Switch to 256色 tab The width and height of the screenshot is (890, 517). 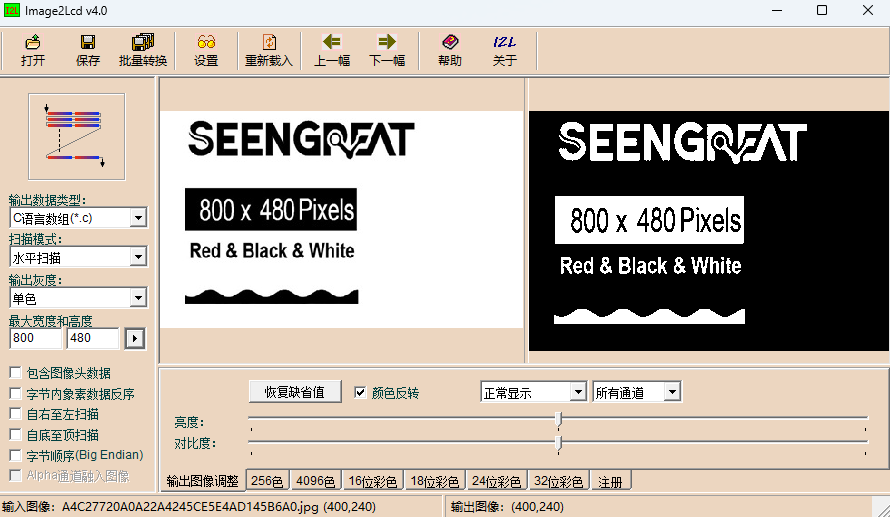(267, 481)
